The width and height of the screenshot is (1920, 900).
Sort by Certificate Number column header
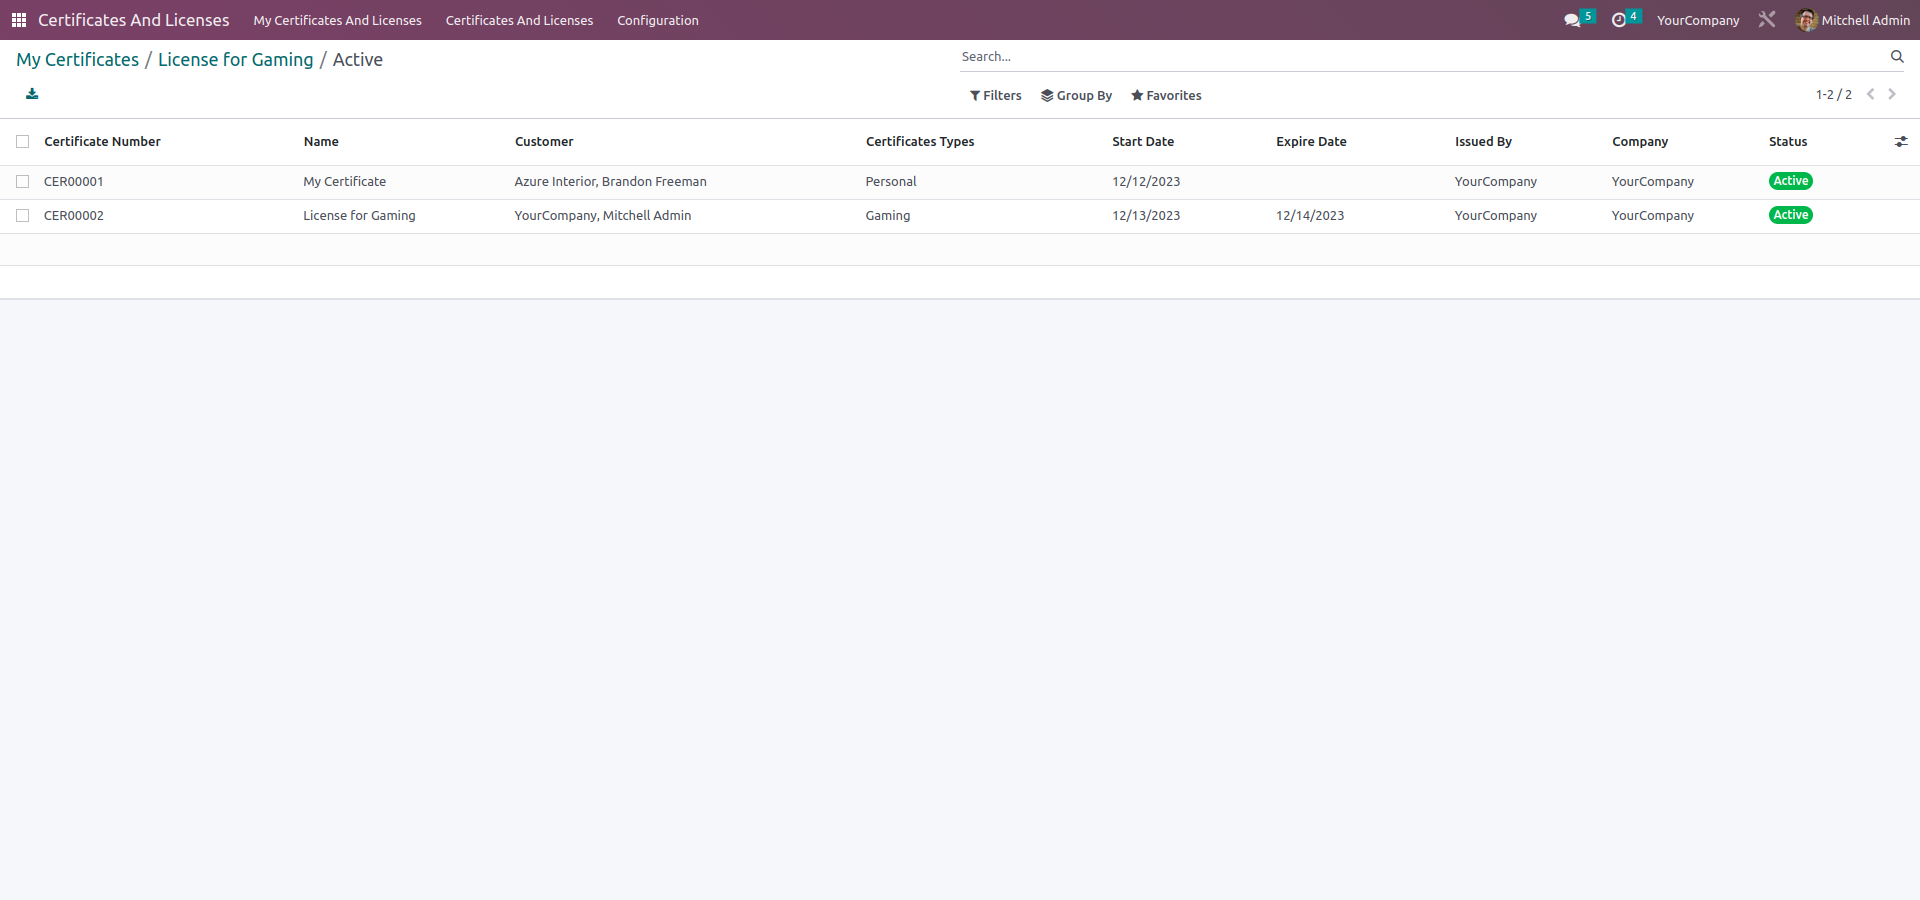pos(103,142)
